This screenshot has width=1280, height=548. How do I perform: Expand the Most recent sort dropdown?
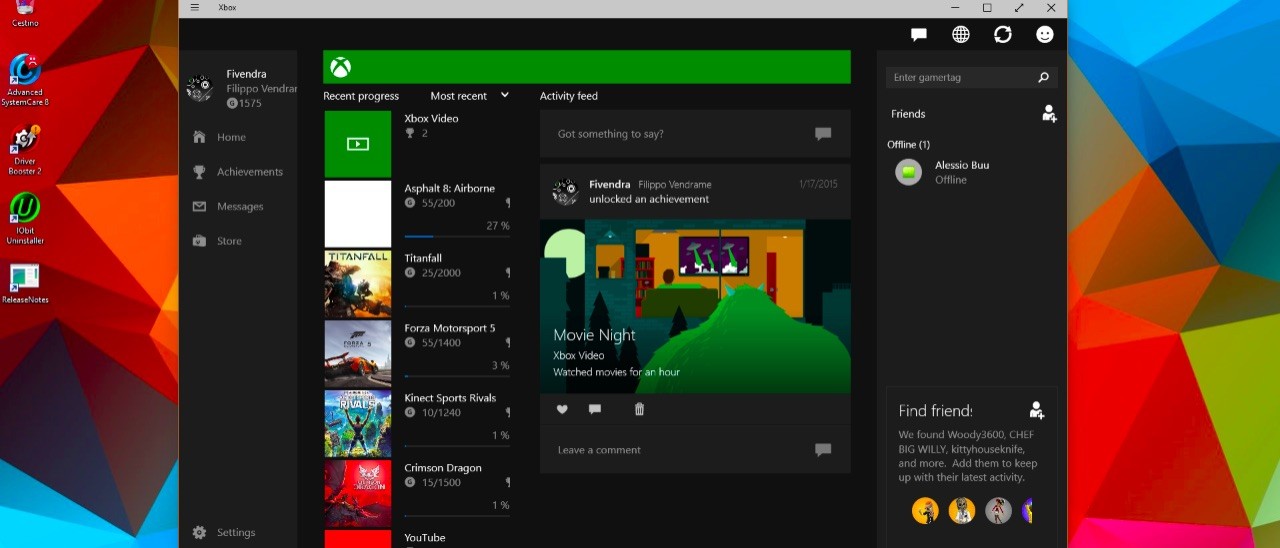(x=469, y=96)
